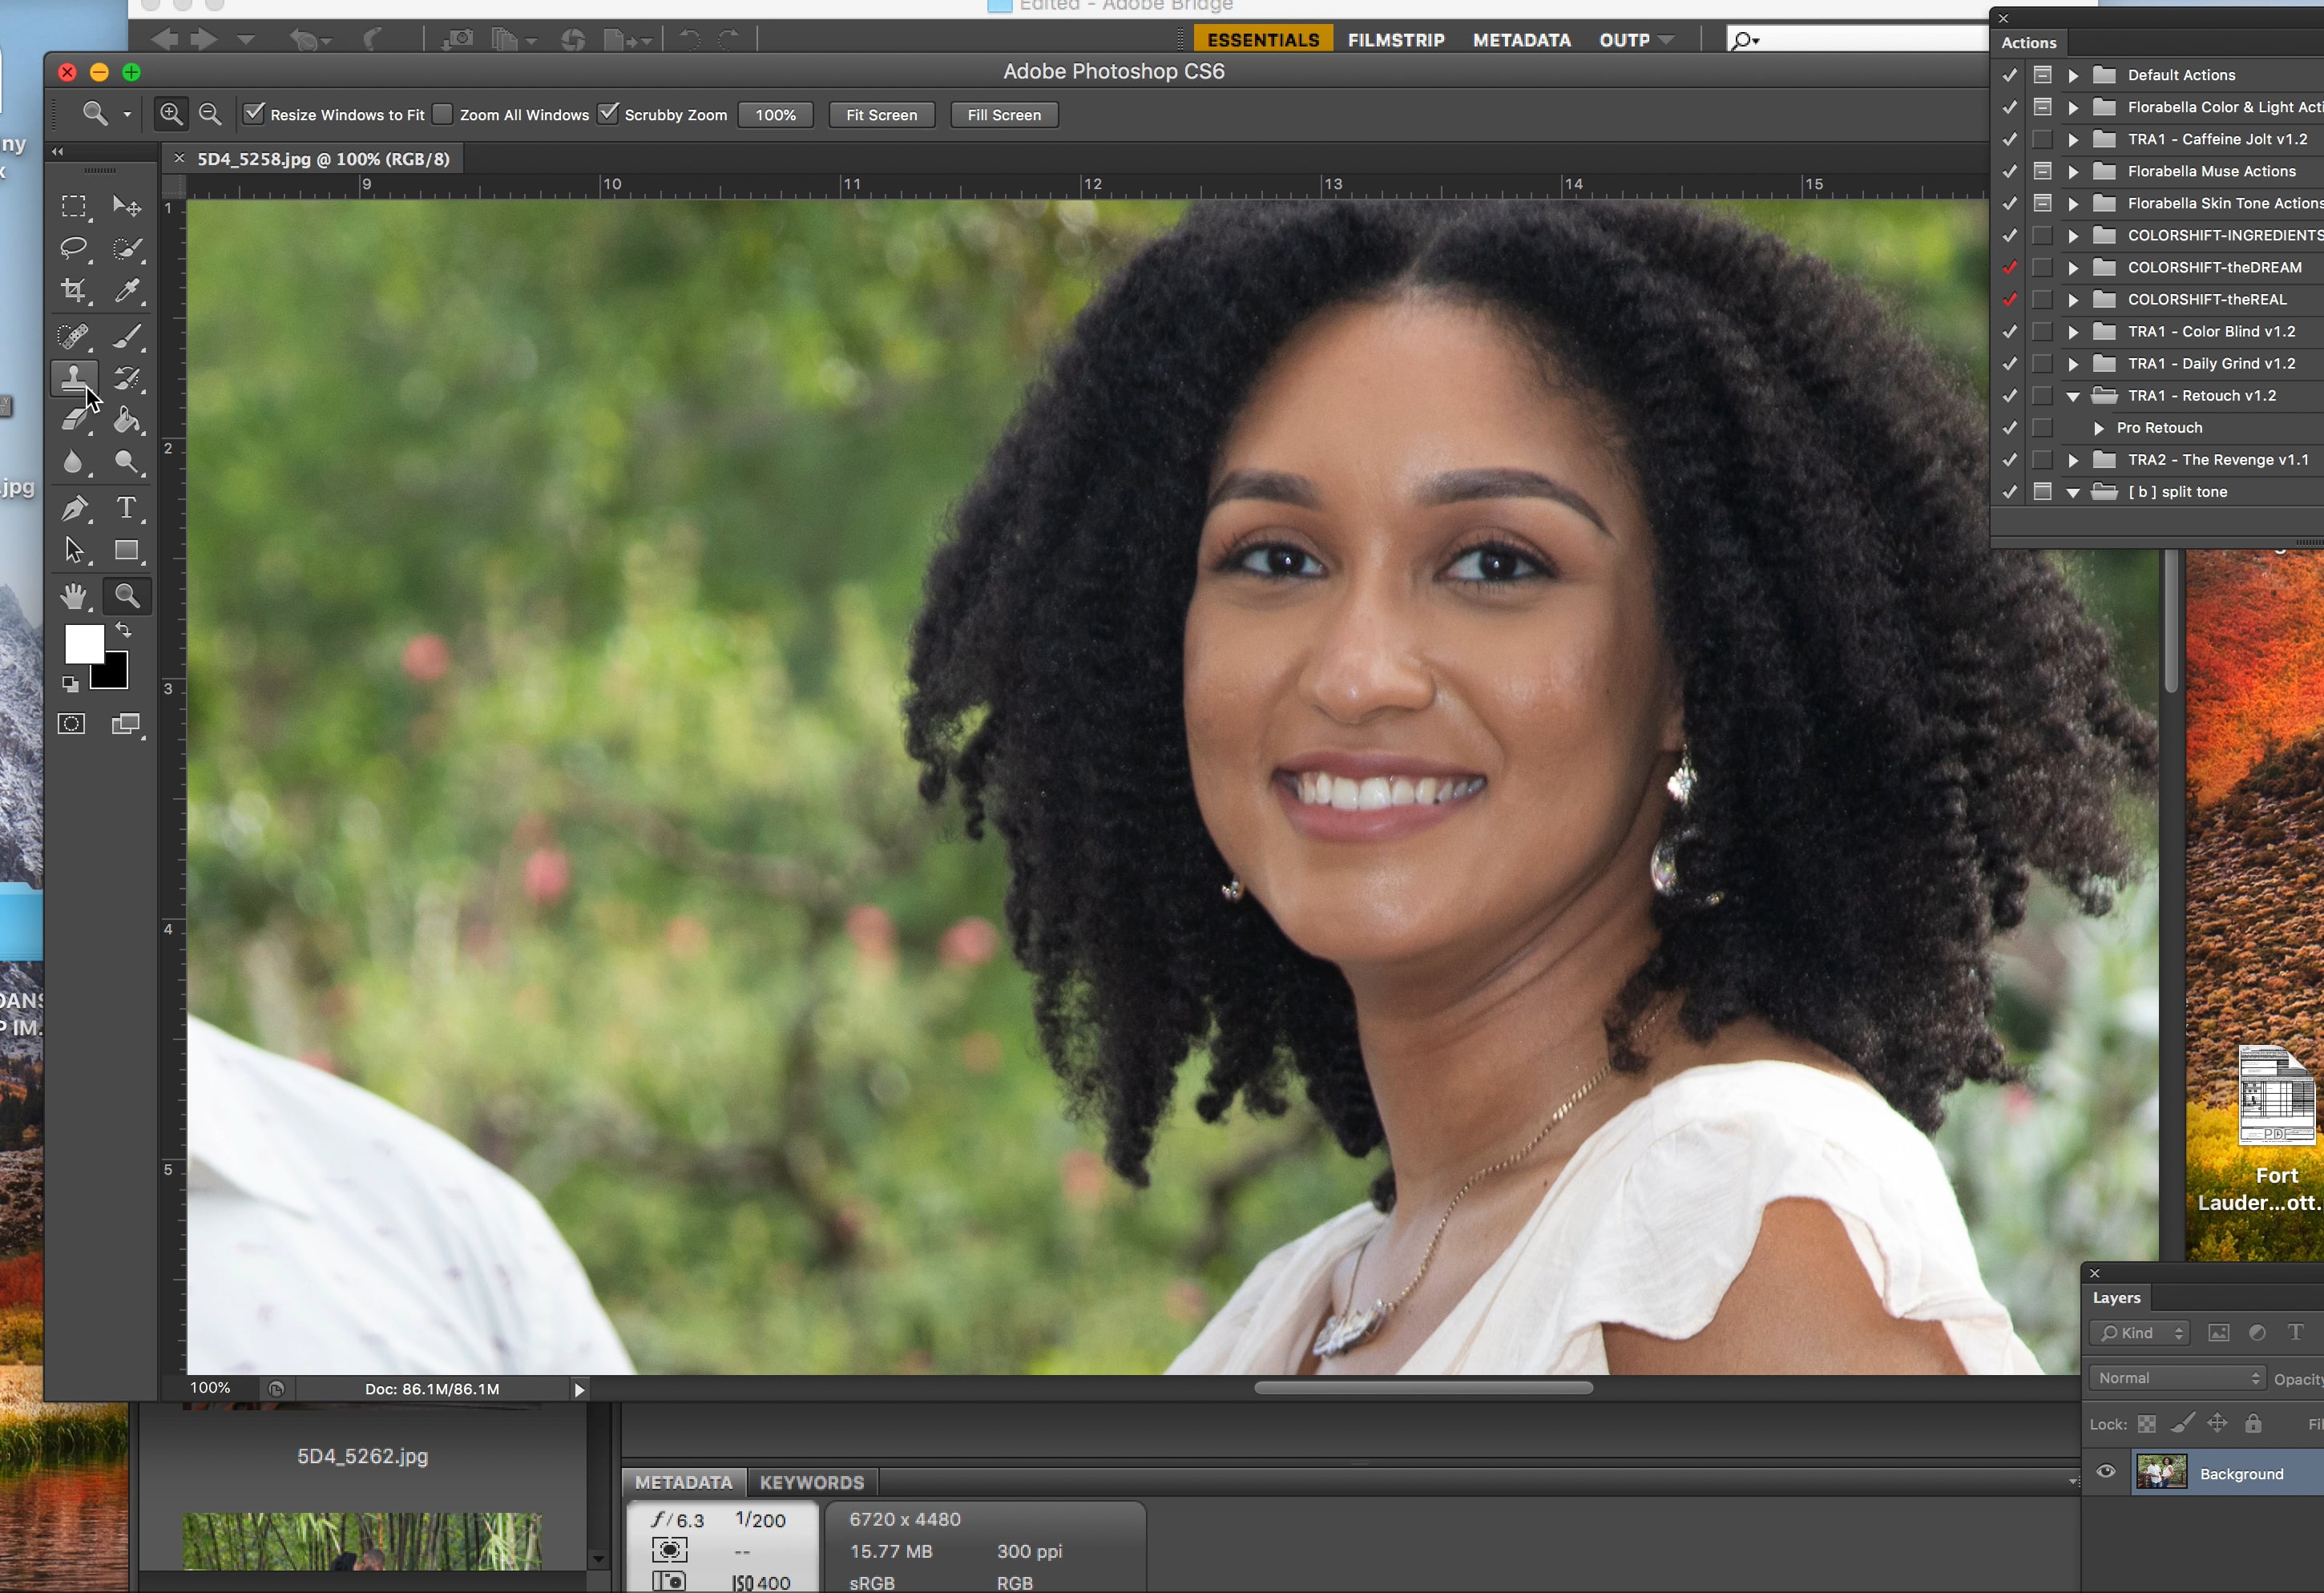Choose Zoom In mode in options bar
Viewport: 2324px width, 1593px height.
[x=171, y=115]
